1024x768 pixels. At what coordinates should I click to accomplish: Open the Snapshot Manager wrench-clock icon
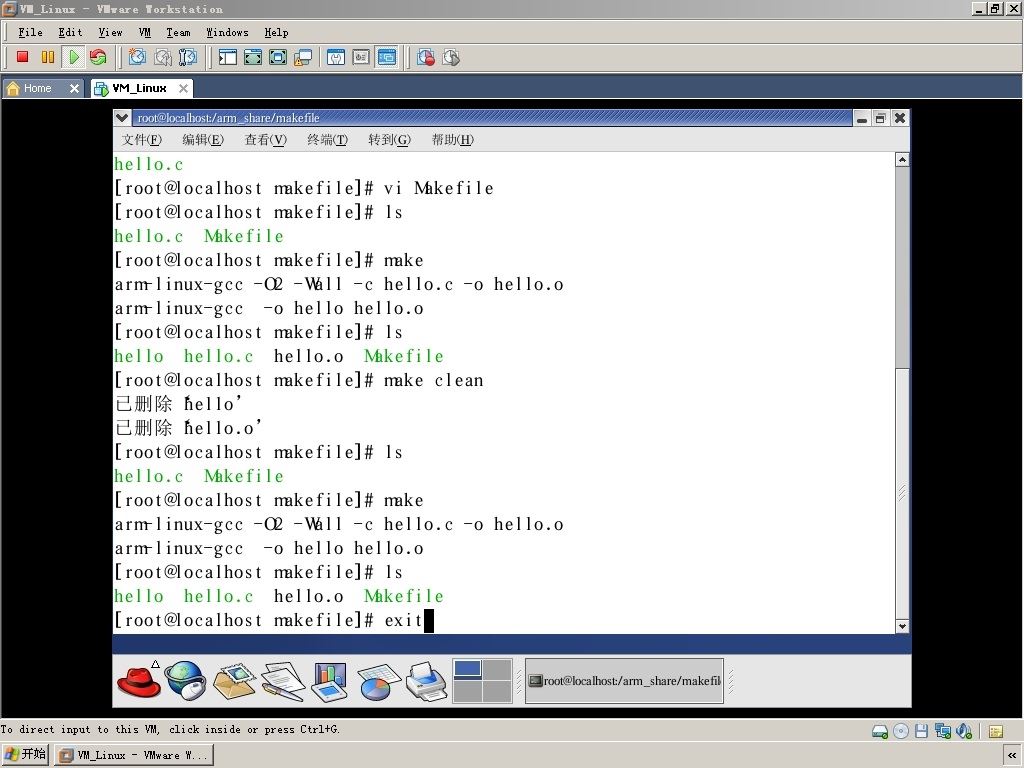pyautogui.click(x=187, y=57)
